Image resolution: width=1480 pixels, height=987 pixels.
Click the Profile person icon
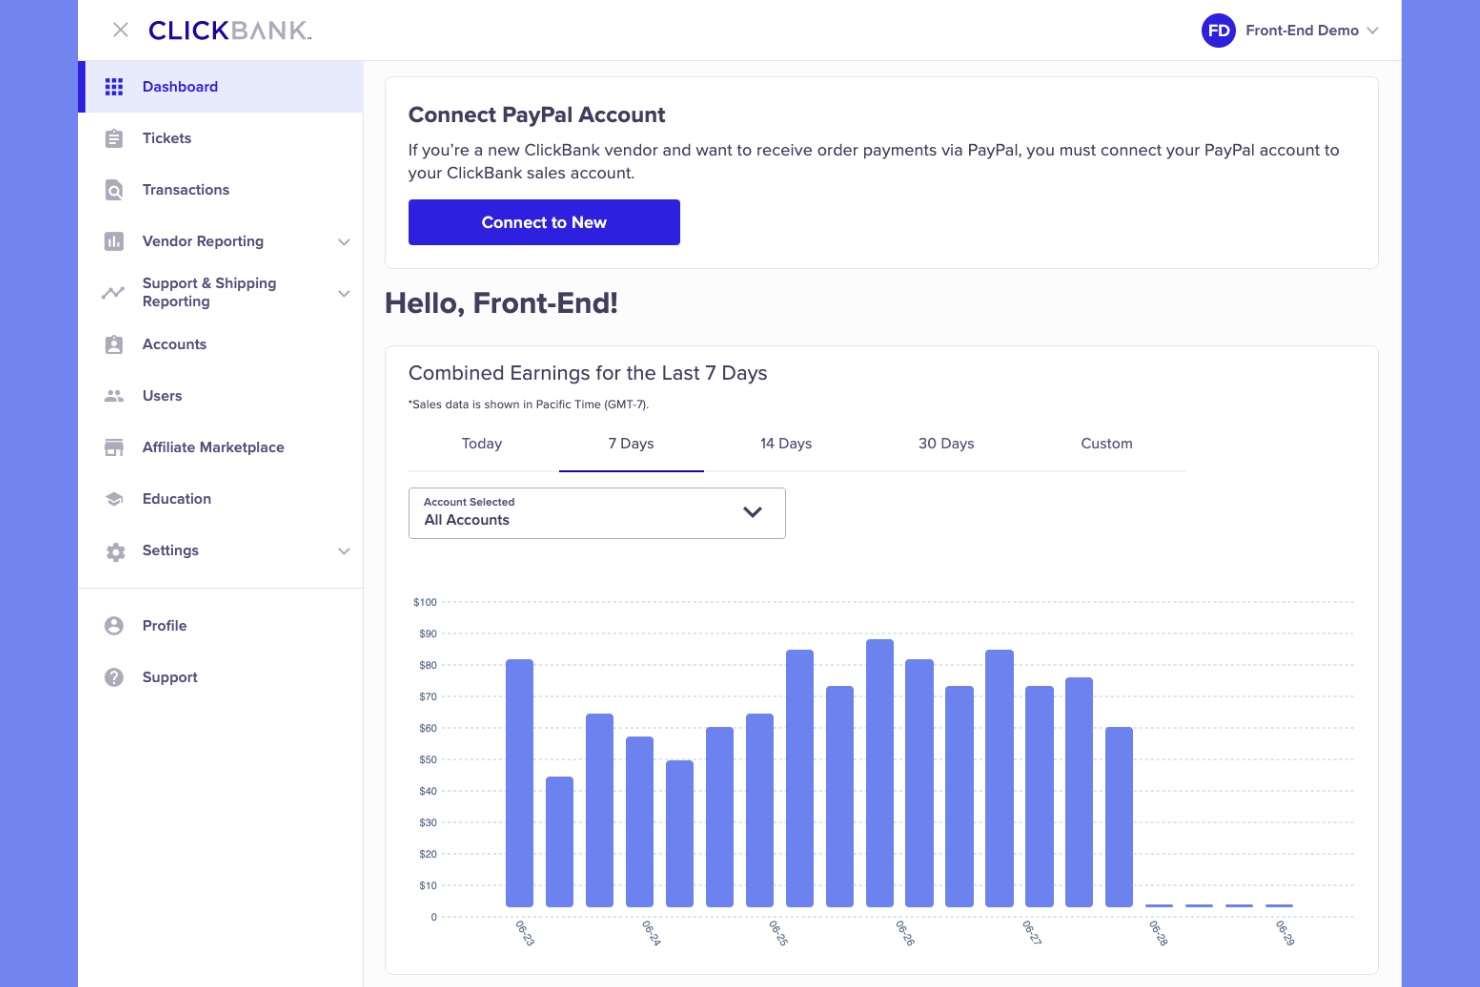[114, 626]
